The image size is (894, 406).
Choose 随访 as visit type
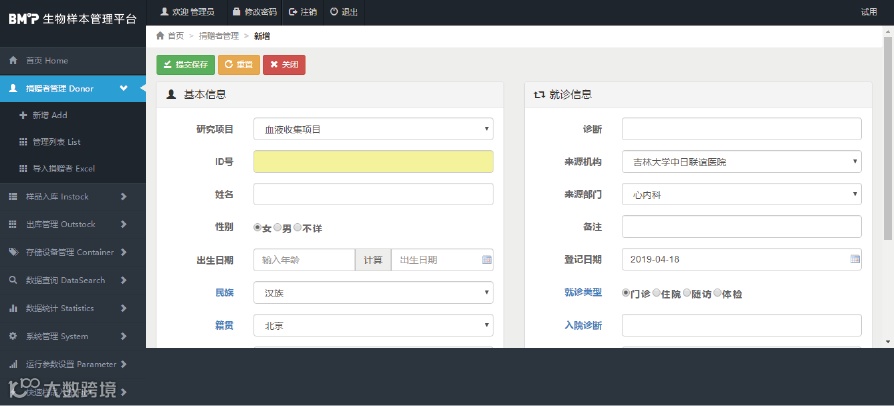(x=686, y=293)
